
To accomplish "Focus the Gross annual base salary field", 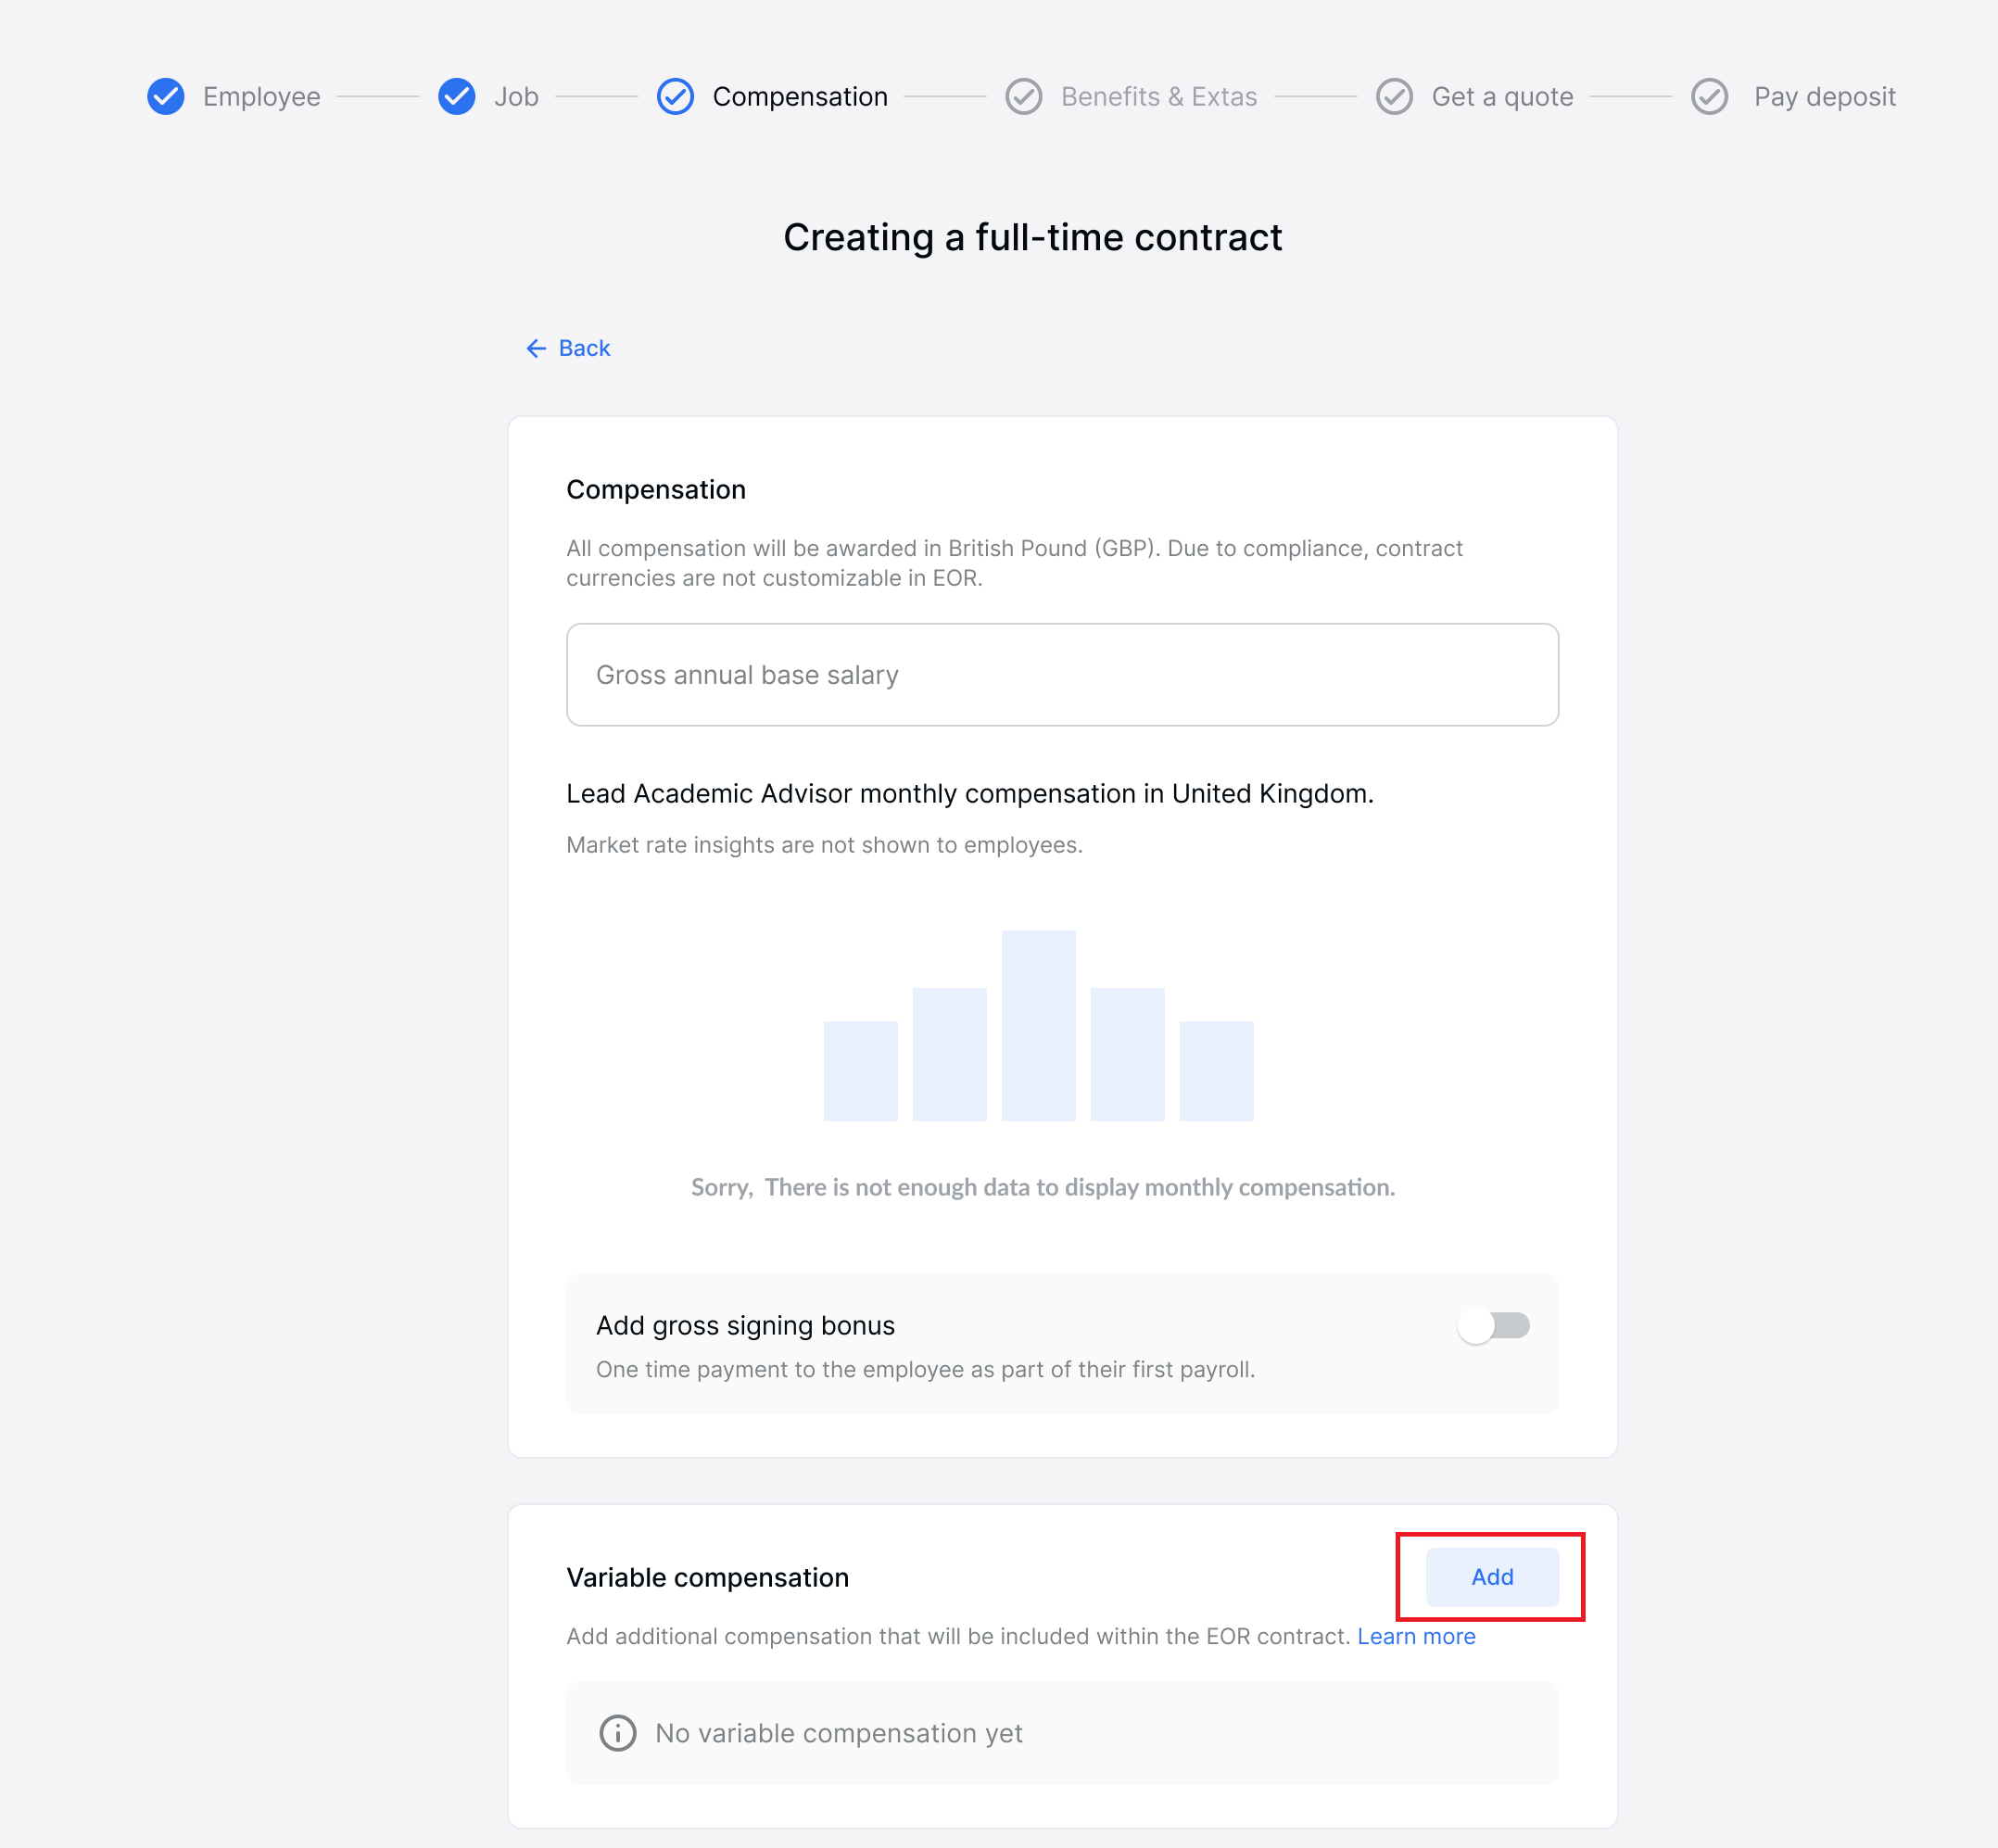I will coord(1062,675).
